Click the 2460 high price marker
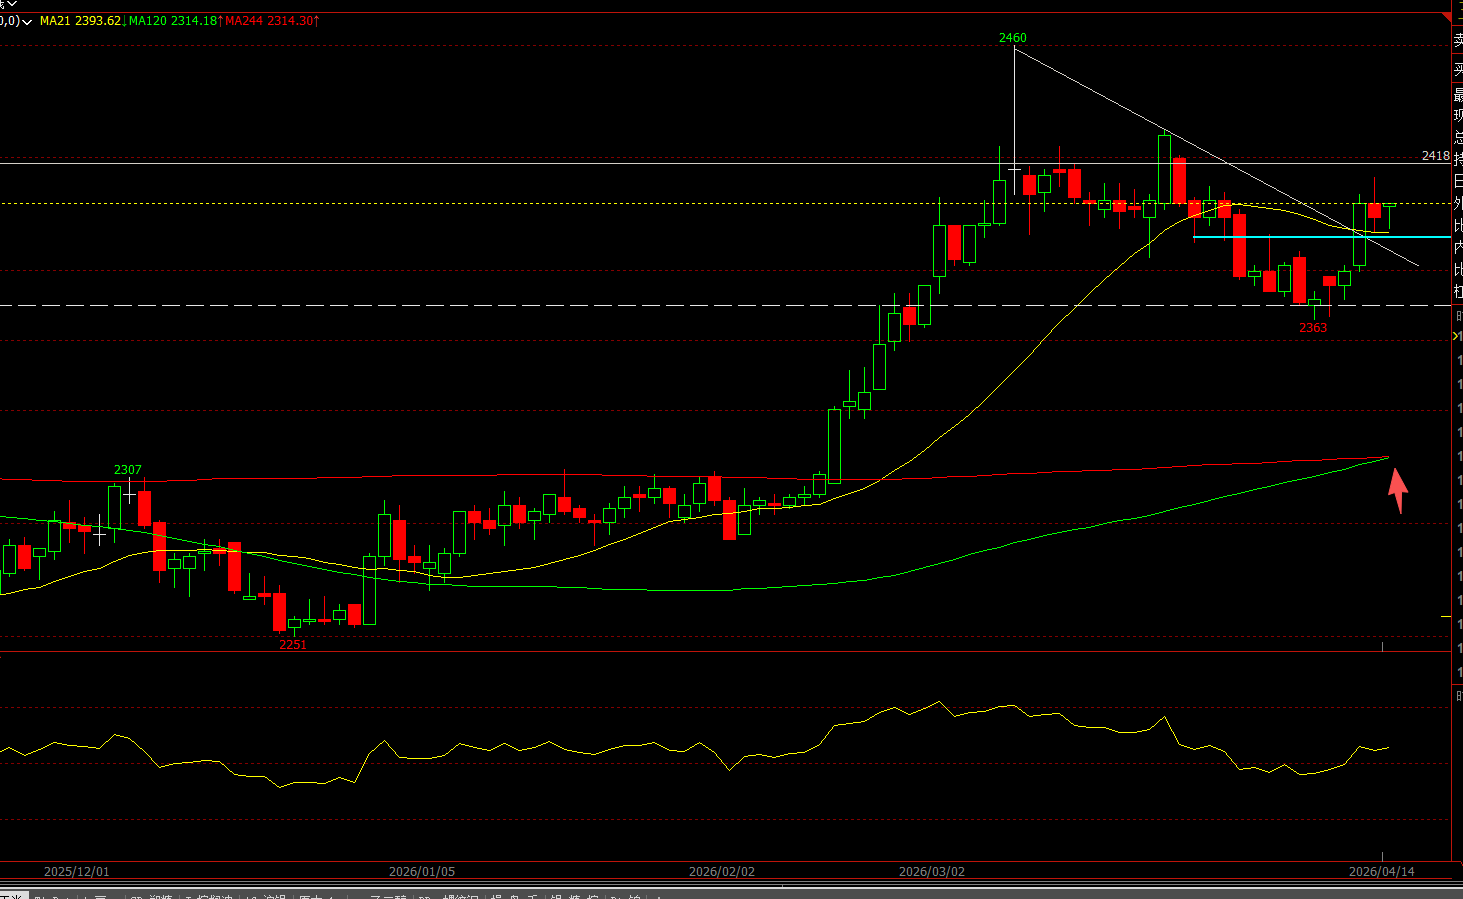Screen dimensions: 1463x899 click(1012, 38)
